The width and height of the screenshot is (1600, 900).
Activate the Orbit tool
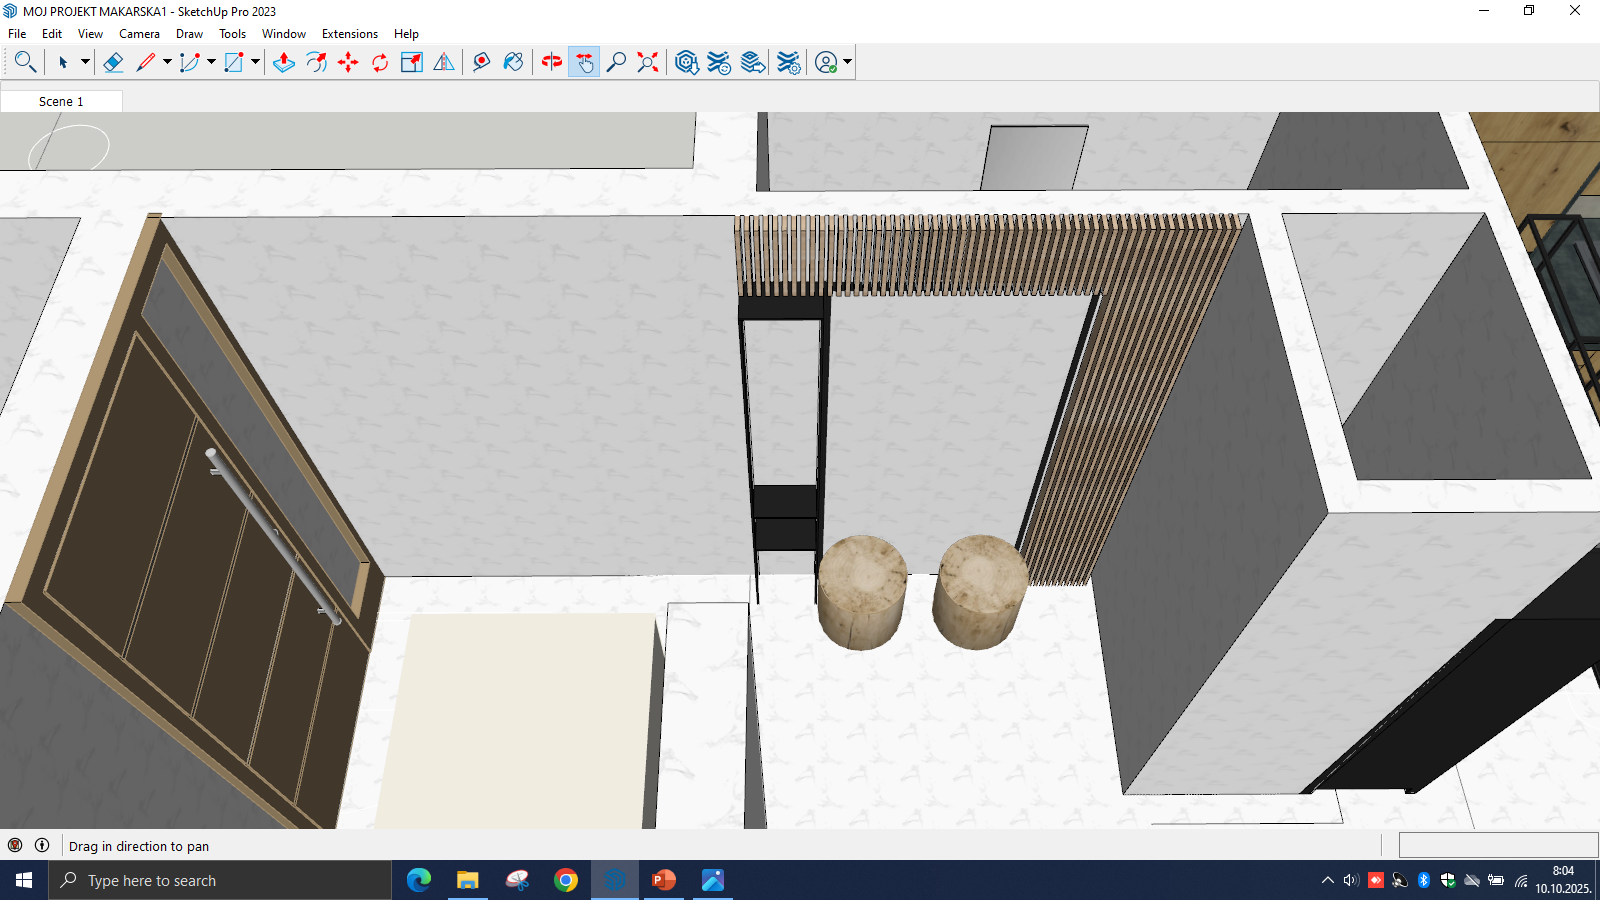(551, 62)
